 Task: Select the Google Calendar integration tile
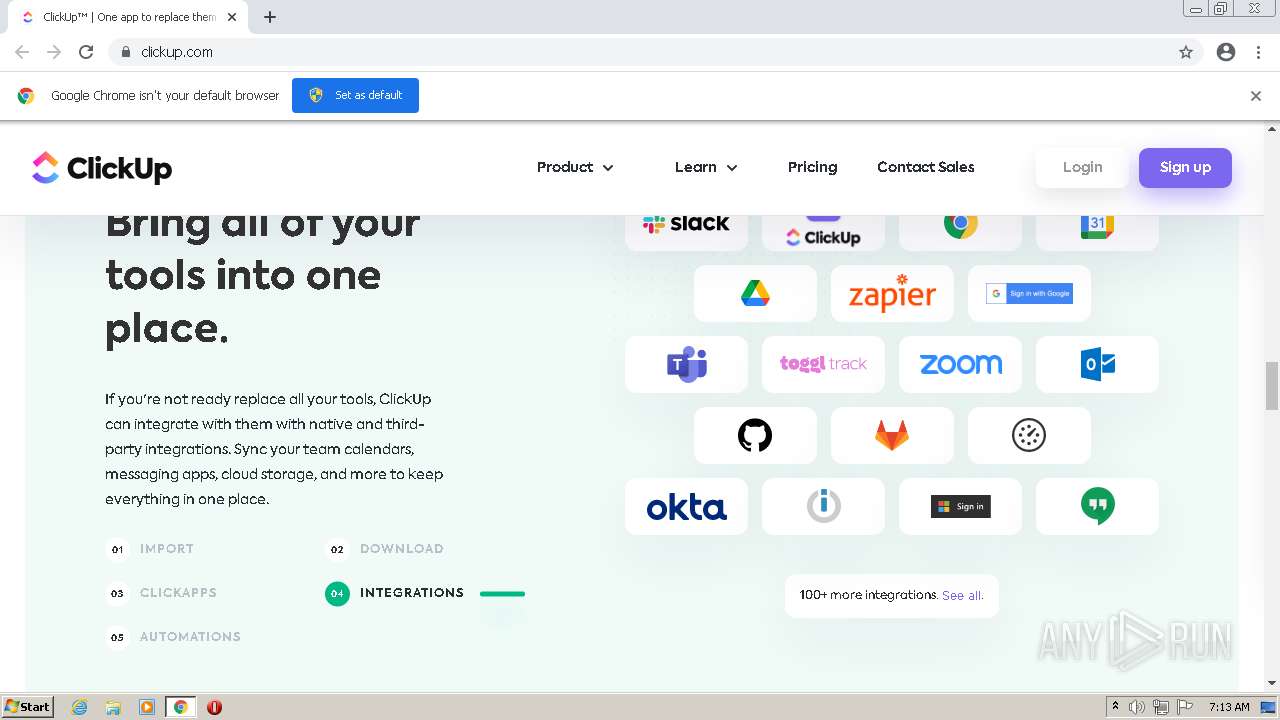tap(1097, 232)
